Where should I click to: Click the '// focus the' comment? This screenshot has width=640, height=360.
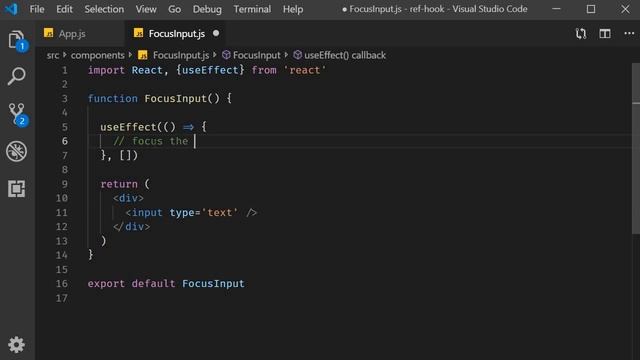(x=151, y=141)
